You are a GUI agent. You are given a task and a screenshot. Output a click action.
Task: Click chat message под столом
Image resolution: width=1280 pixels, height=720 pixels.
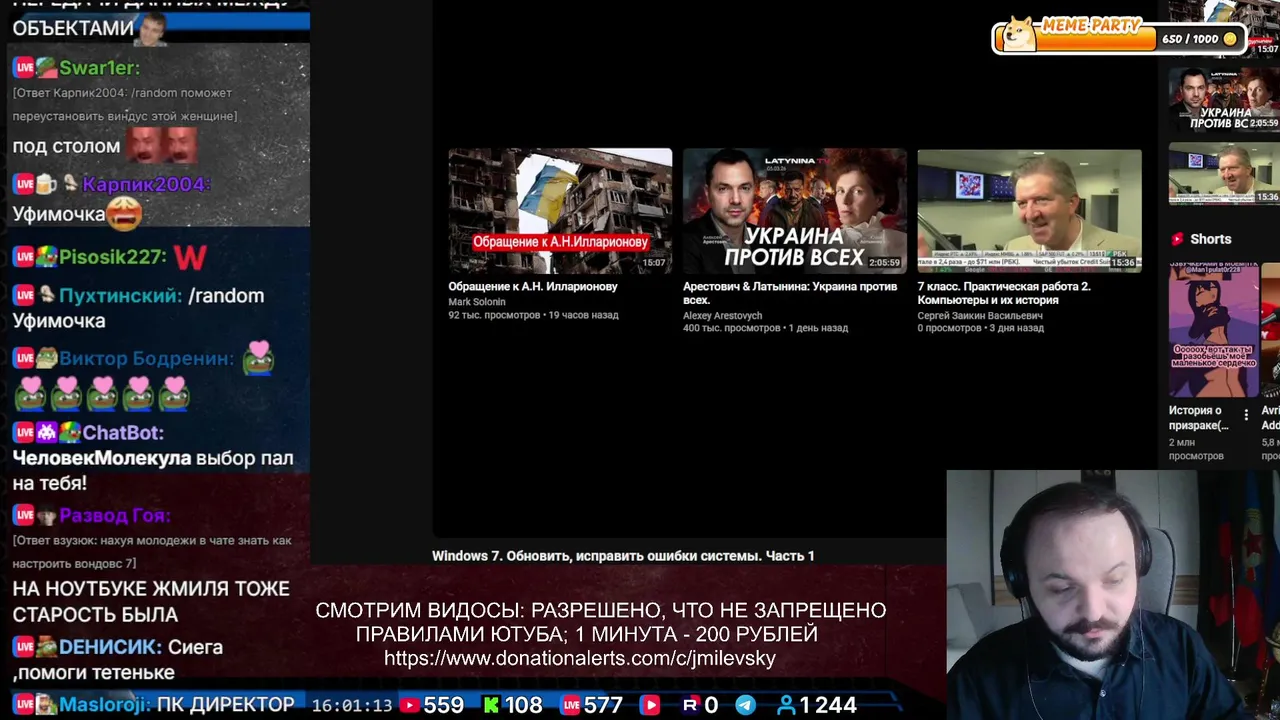click(x=66, y=147)
